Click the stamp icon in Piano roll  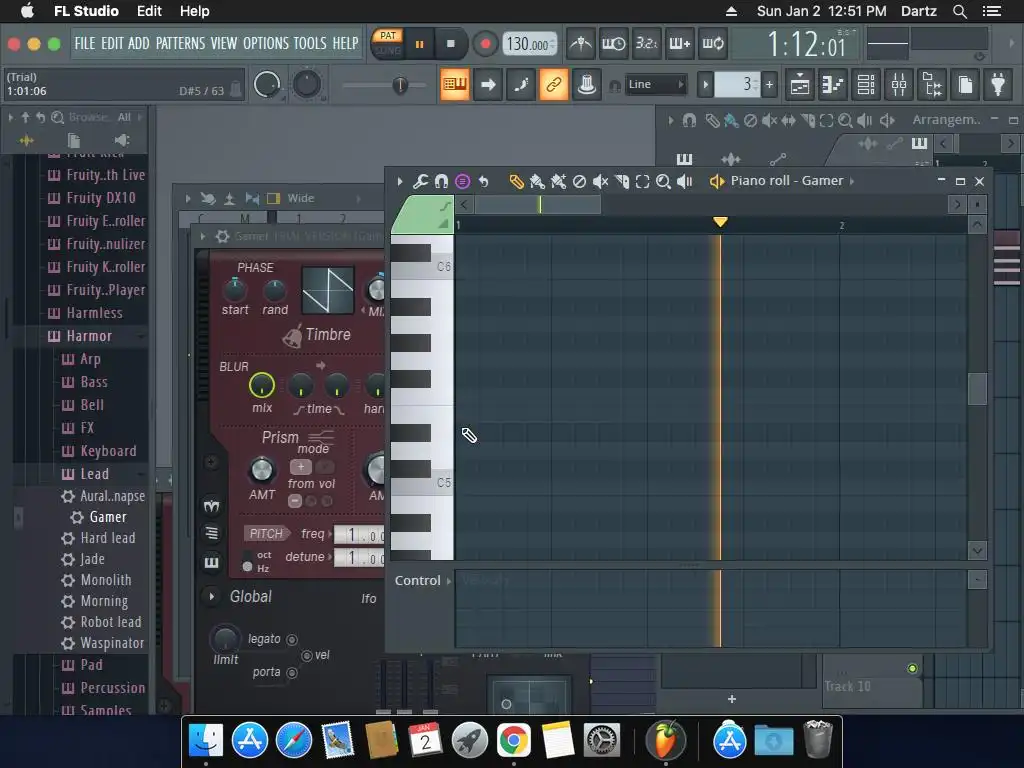pyautogui.click(x=462, y=182)
